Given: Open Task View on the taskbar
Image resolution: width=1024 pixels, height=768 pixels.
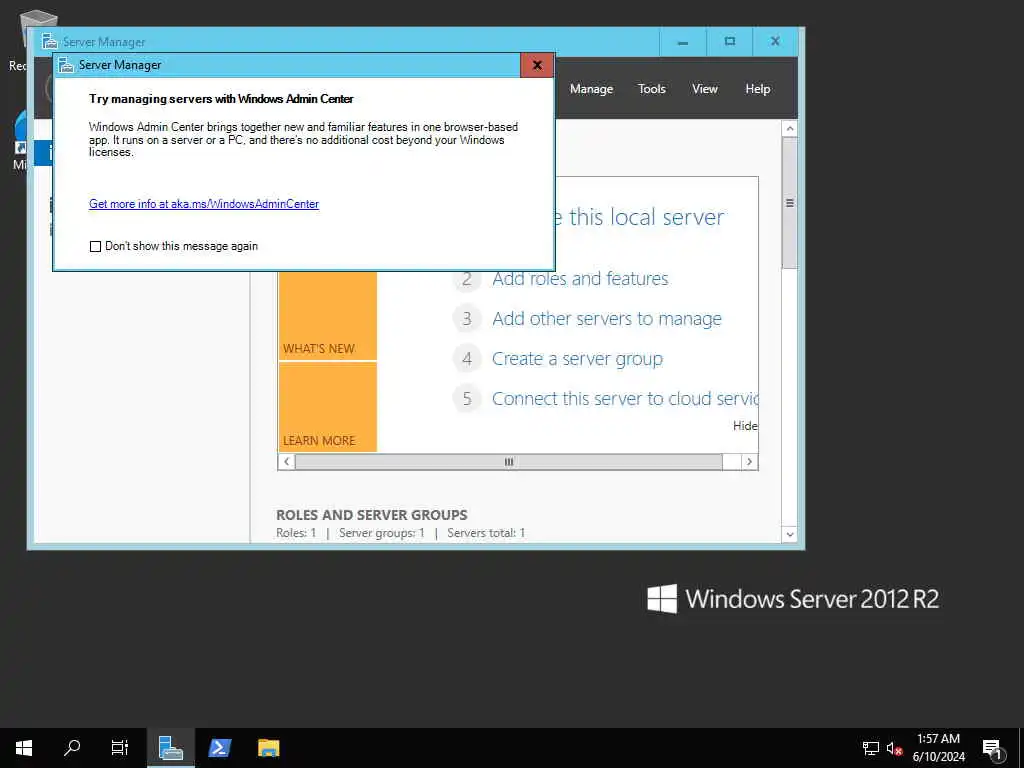Looking at the screenshot, I should (x=120, y=748).
